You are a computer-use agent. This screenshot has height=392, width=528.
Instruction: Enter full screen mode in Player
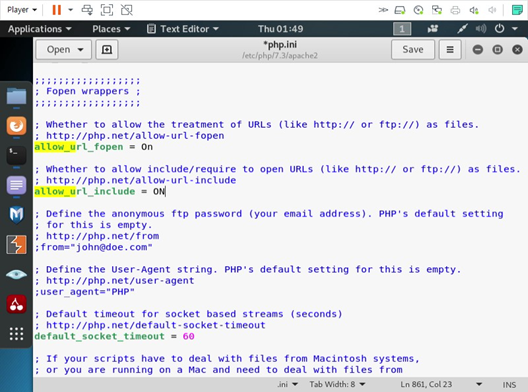107,10
